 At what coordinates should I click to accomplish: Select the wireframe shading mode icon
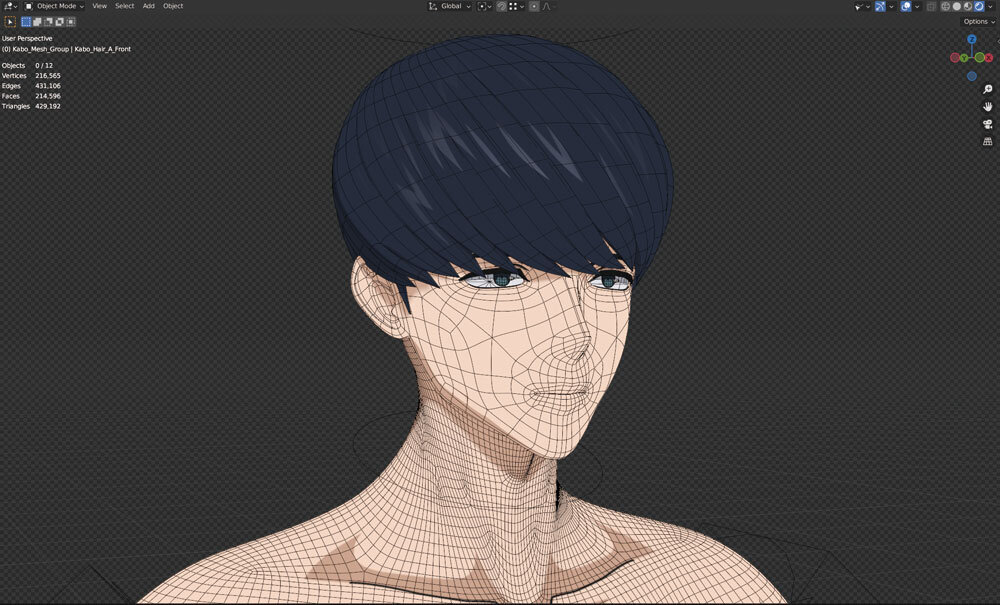click(944, 6)
